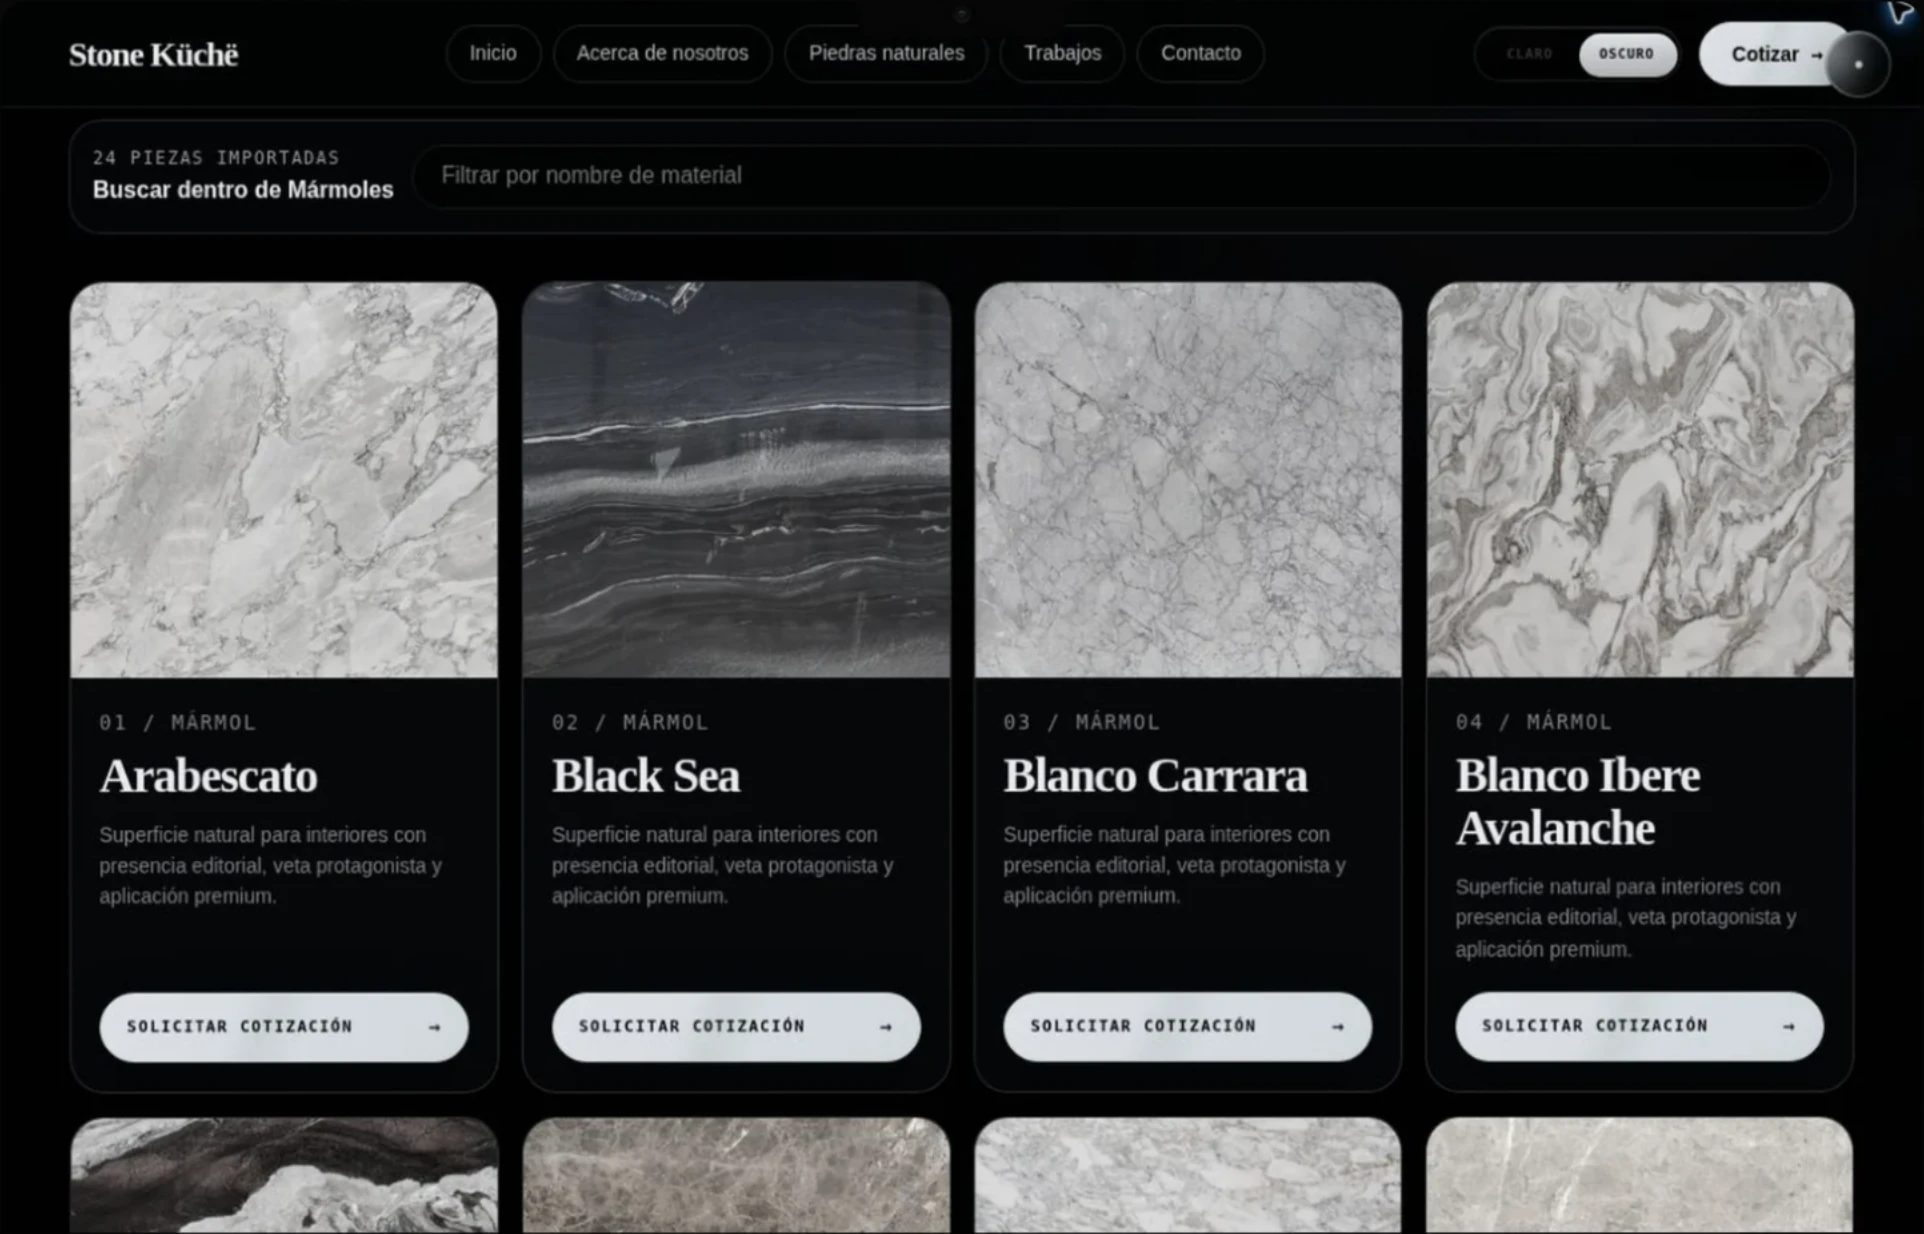The width and height of the screenshot is (1924, 1234).
Task: Focus the Filtrar por nombre de material field
Action: coord(1121,176)
